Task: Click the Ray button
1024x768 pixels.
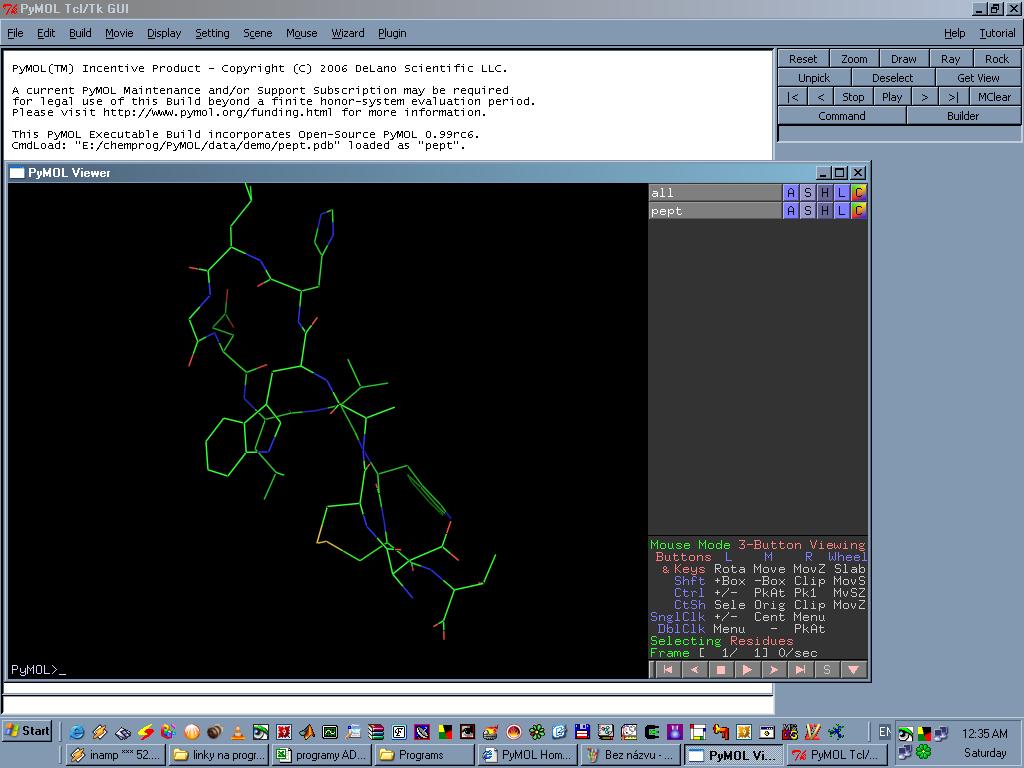Action: 951,59
